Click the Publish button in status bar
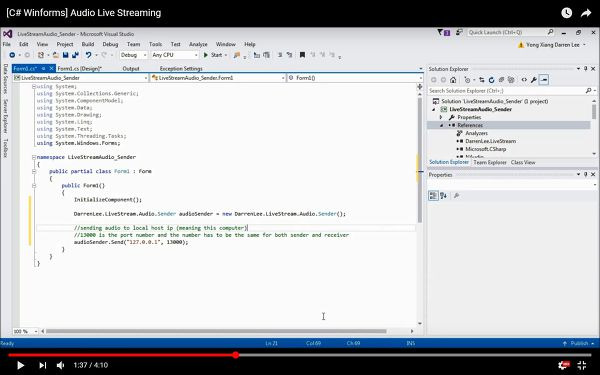 [578, 343]
